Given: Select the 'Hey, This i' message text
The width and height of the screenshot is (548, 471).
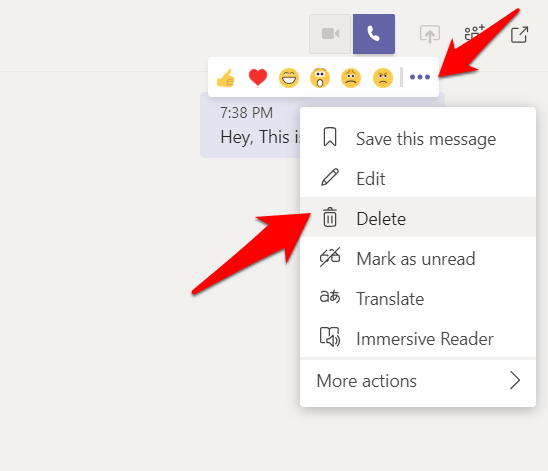Looking at the screenshot, I should 260,137.
